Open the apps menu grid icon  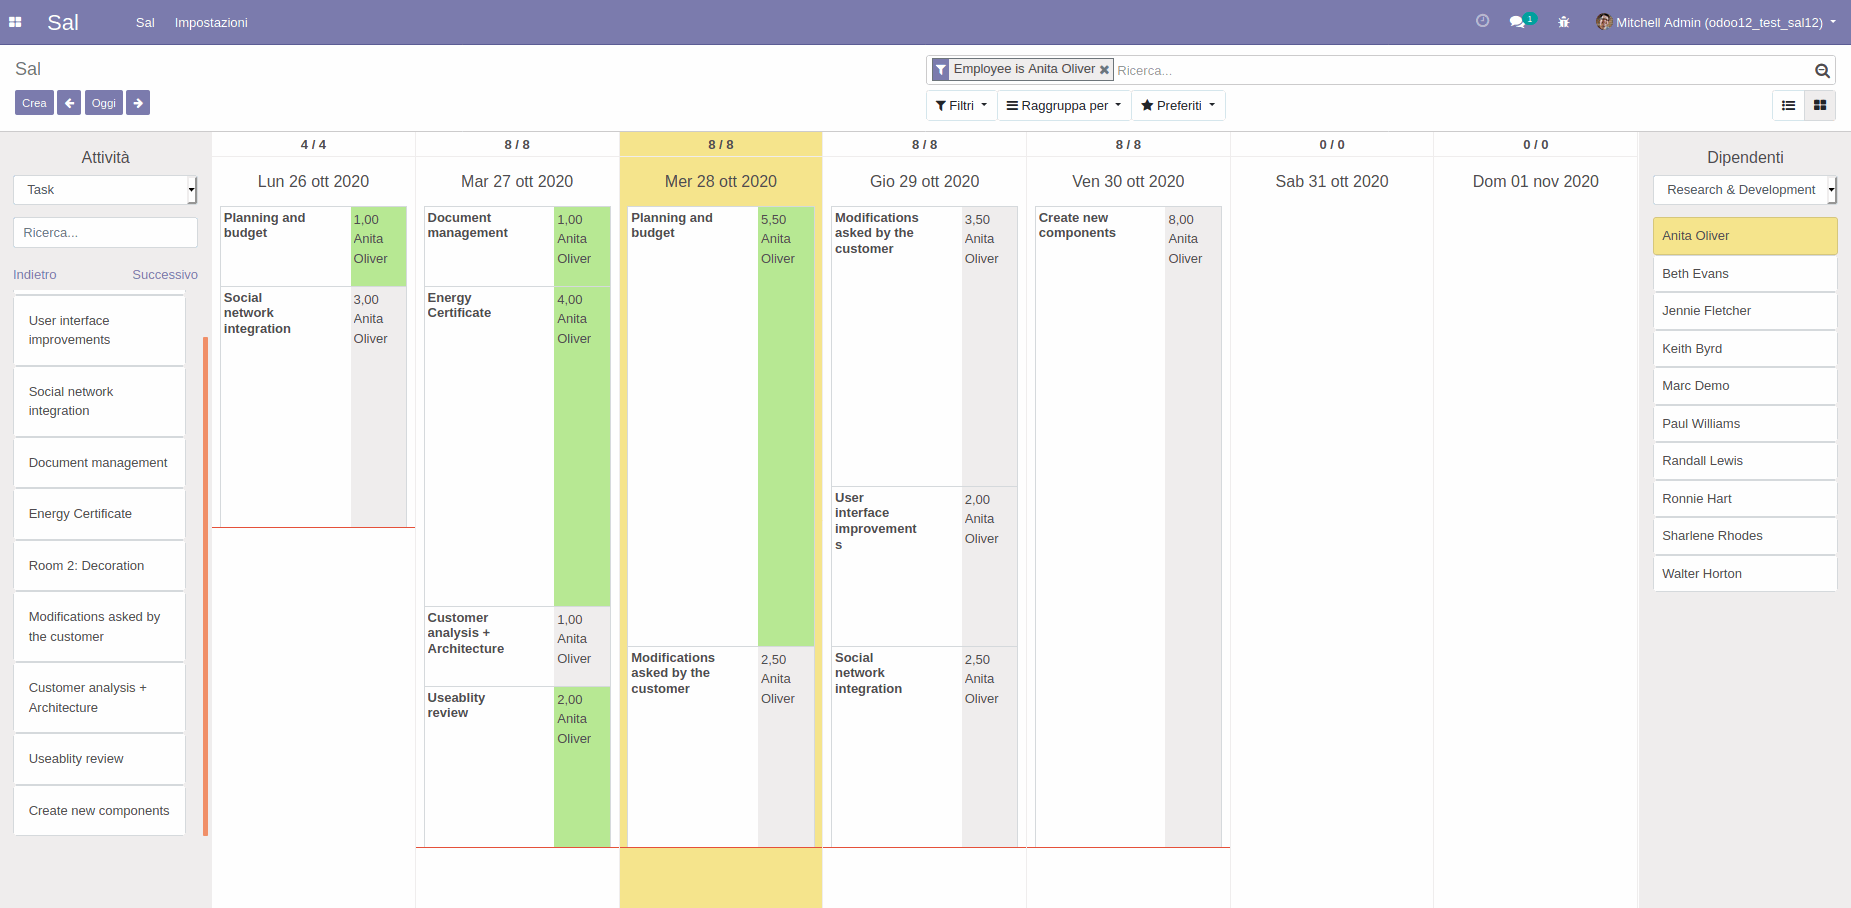(15, 22)
